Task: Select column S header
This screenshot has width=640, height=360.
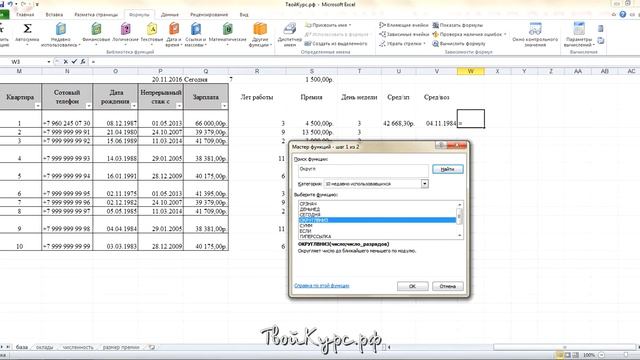Action: coord(312,71)
